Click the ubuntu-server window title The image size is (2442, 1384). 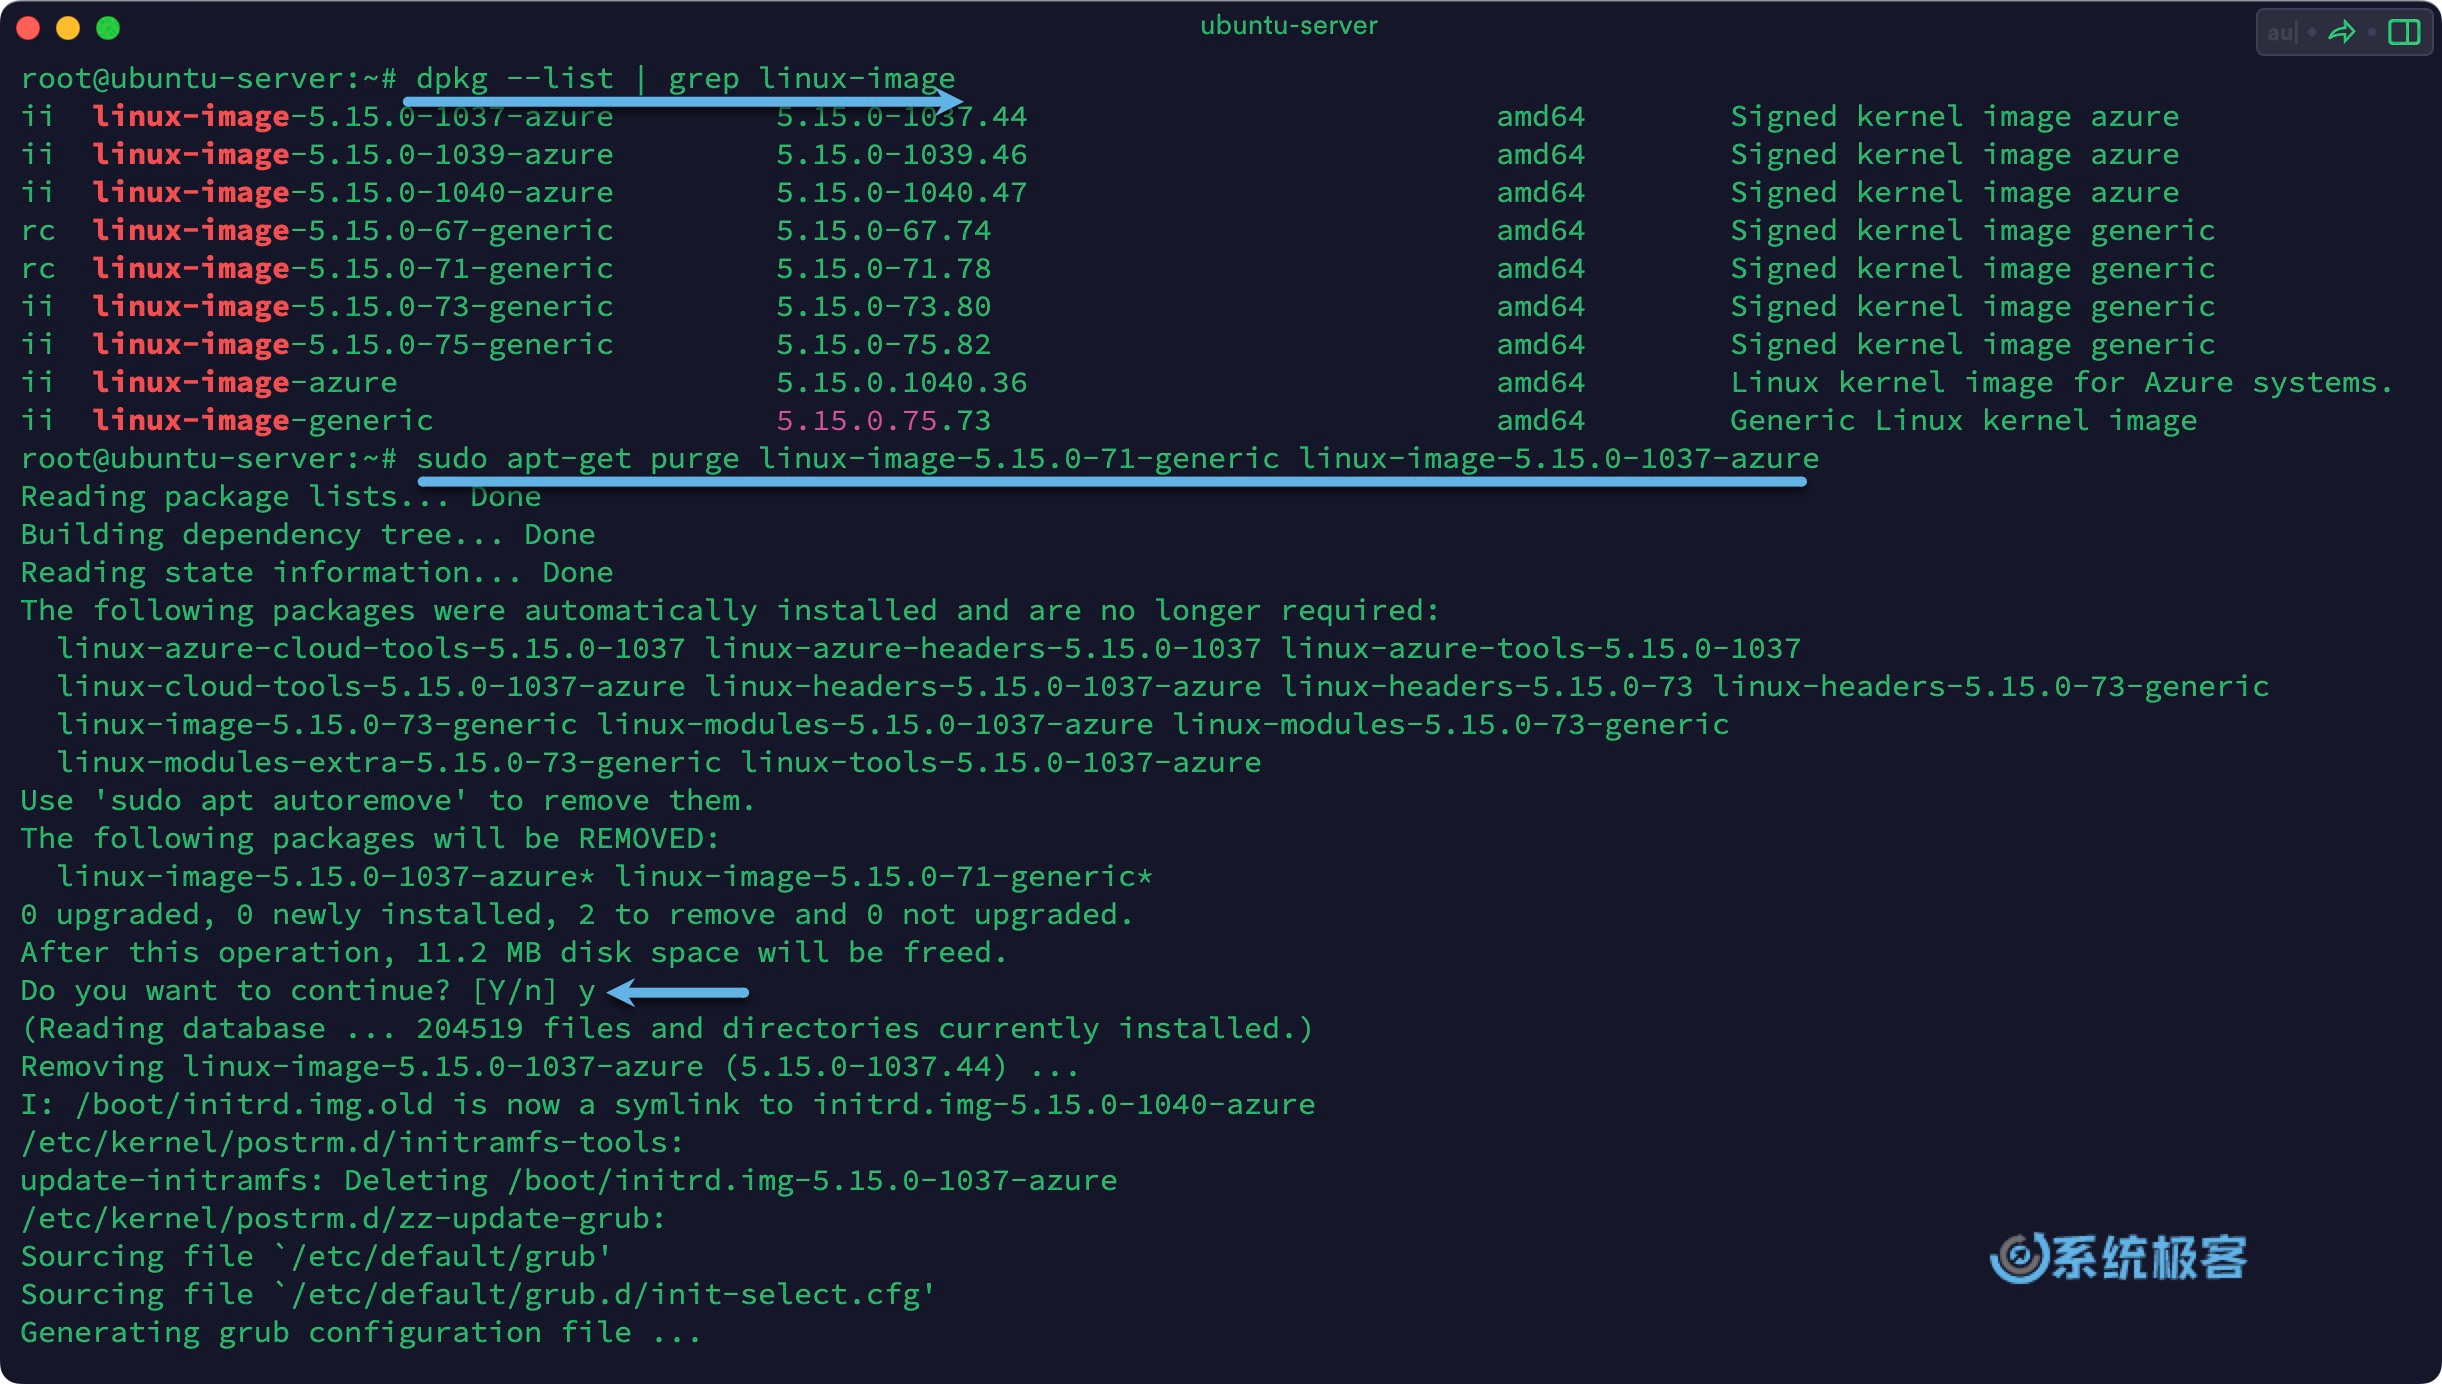point(1288,26)
